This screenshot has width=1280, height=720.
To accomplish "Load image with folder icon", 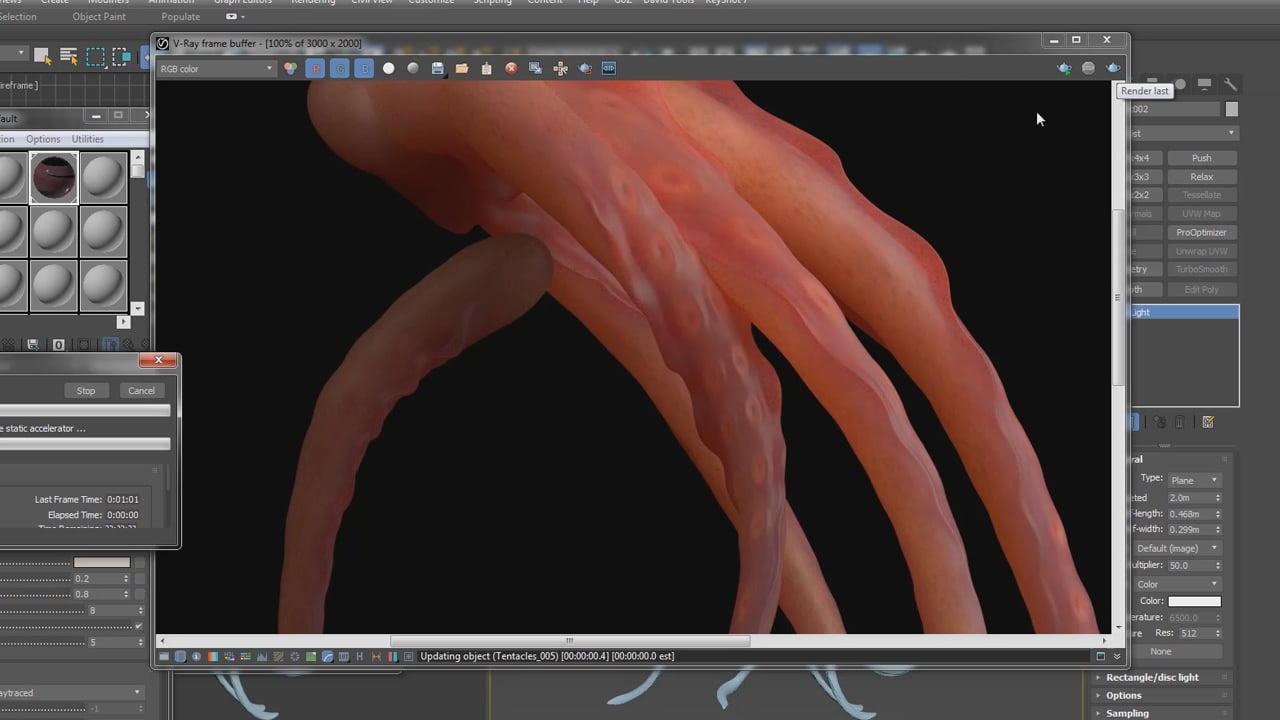I will [x=462, y=68].
